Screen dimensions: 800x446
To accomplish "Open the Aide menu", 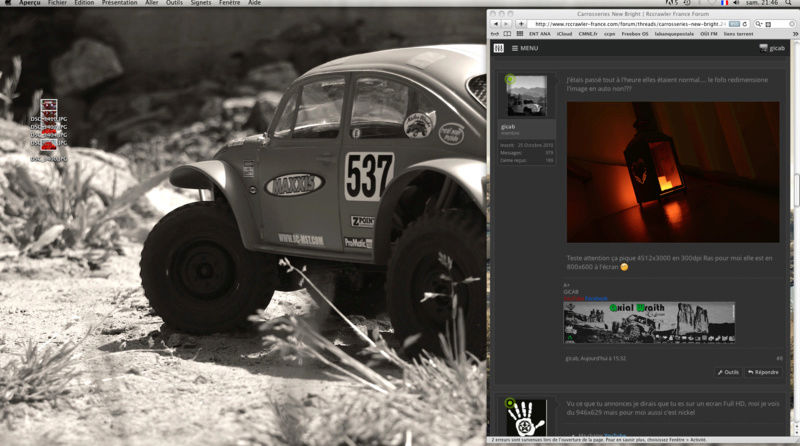I will pos(254,3).
